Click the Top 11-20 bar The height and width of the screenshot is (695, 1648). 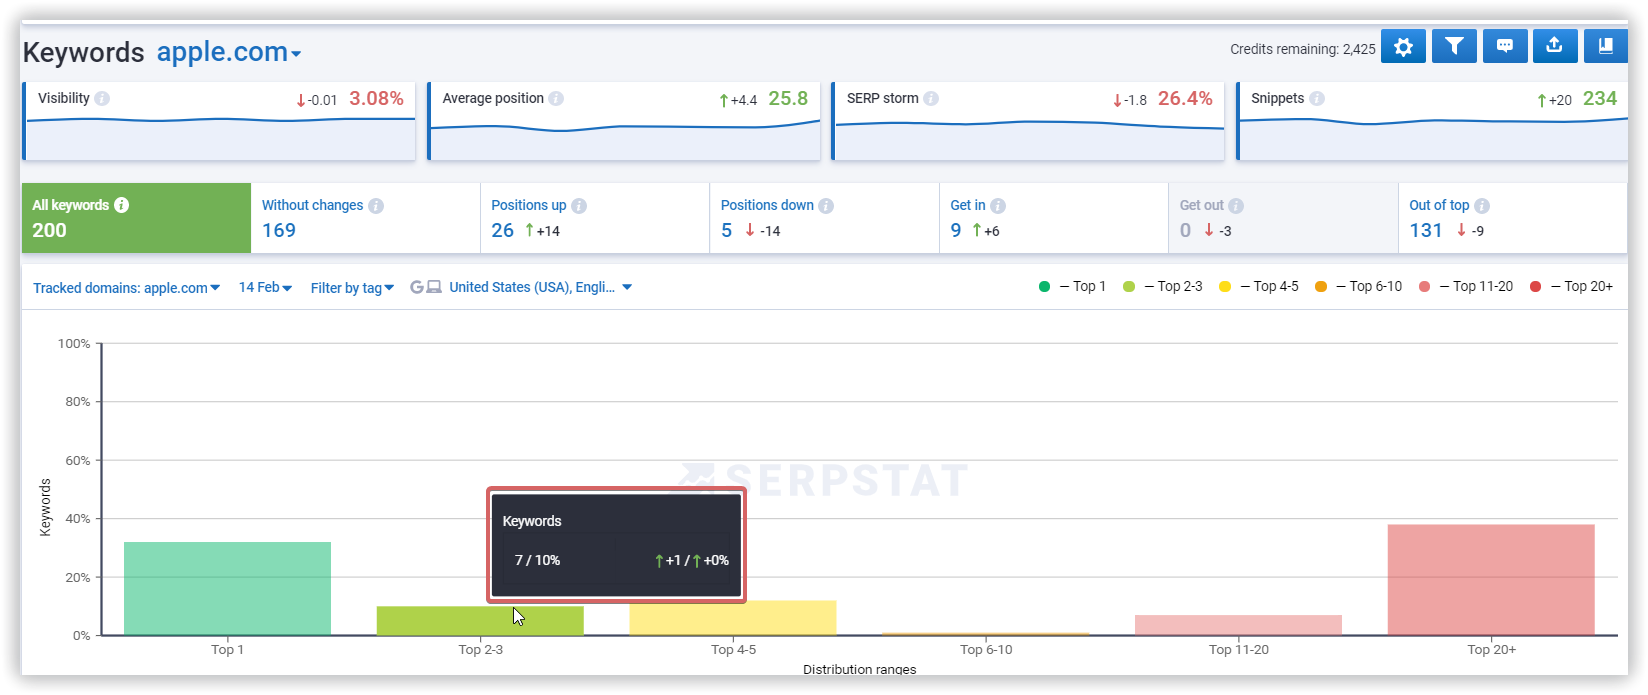click(x=1238, y=625)
